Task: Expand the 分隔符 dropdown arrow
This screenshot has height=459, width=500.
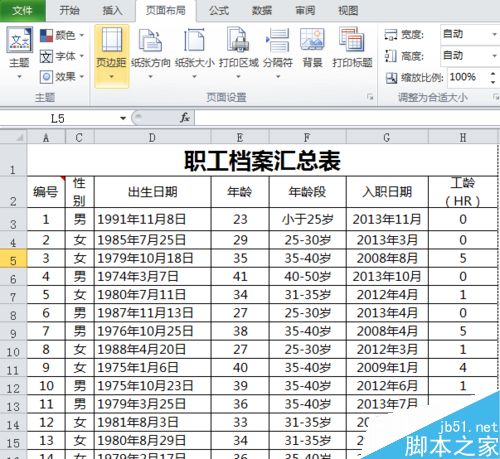Action: point(278,77)
